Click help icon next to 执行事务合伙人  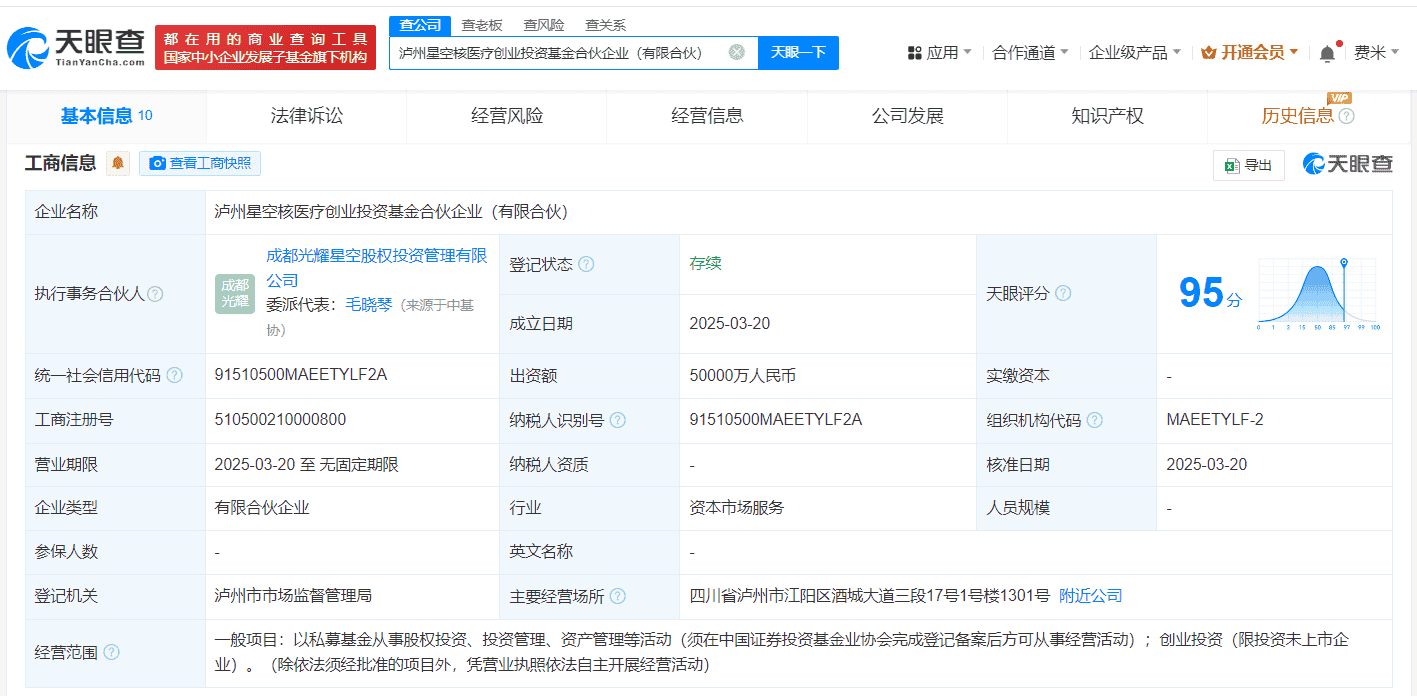155,294
